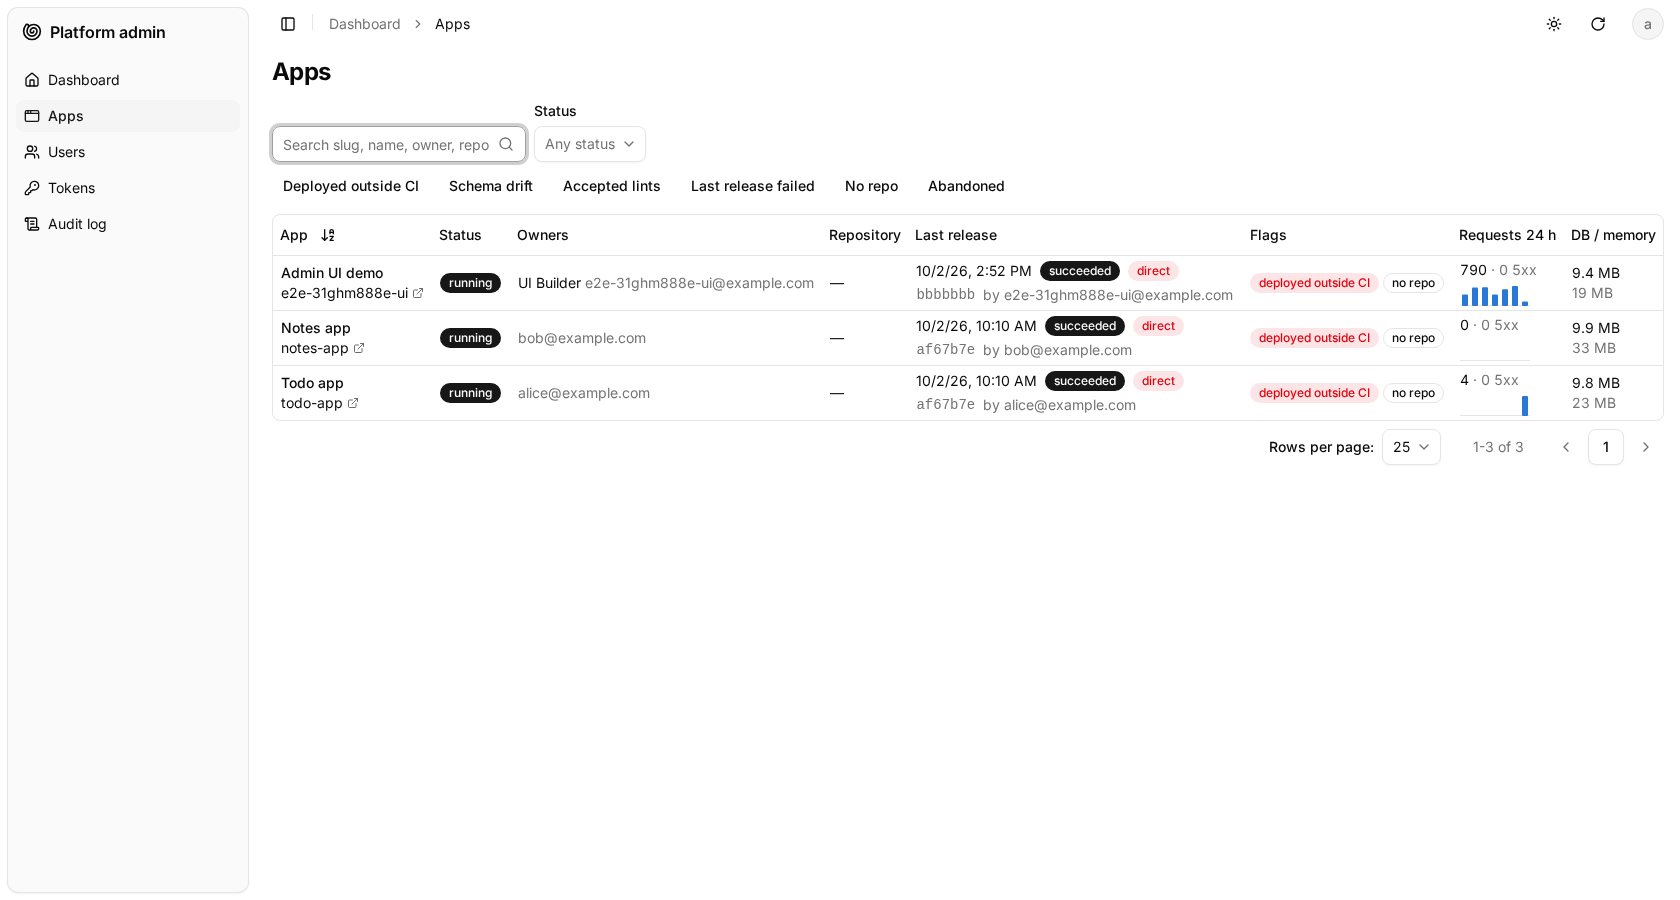Toggle Schema drift filter
This screenshot has width=1680, height=900.
click(491, 186)
